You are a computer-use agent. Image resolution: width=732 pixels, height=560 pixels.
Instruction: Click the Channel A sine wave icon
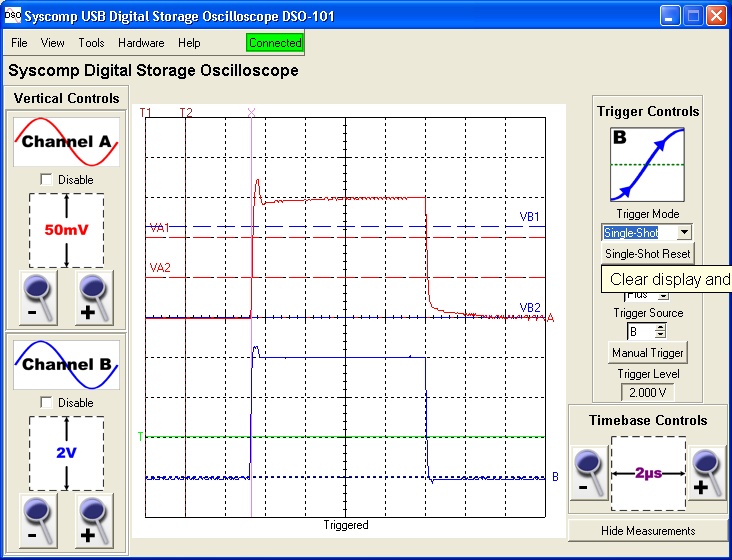coord(66,142)
